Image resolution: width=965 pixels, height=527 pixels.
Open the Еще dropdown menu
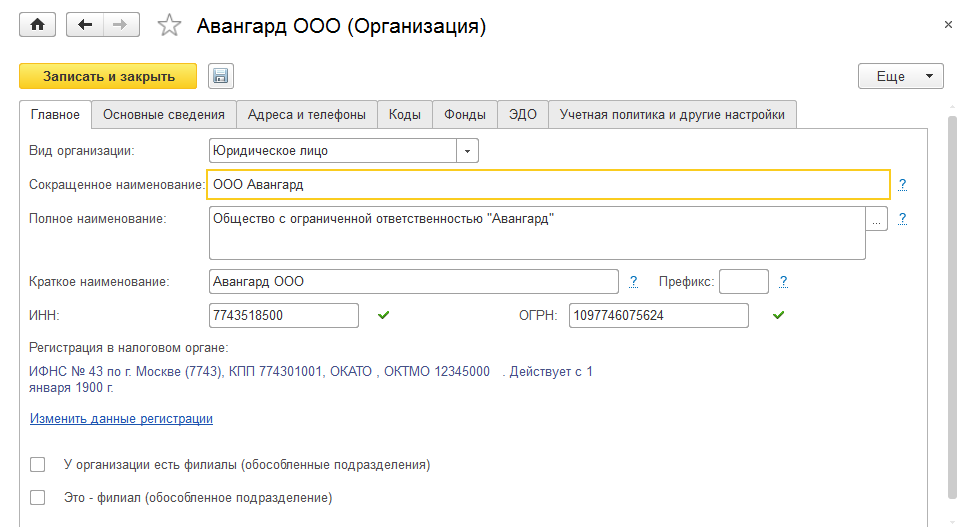pos(900,76)
